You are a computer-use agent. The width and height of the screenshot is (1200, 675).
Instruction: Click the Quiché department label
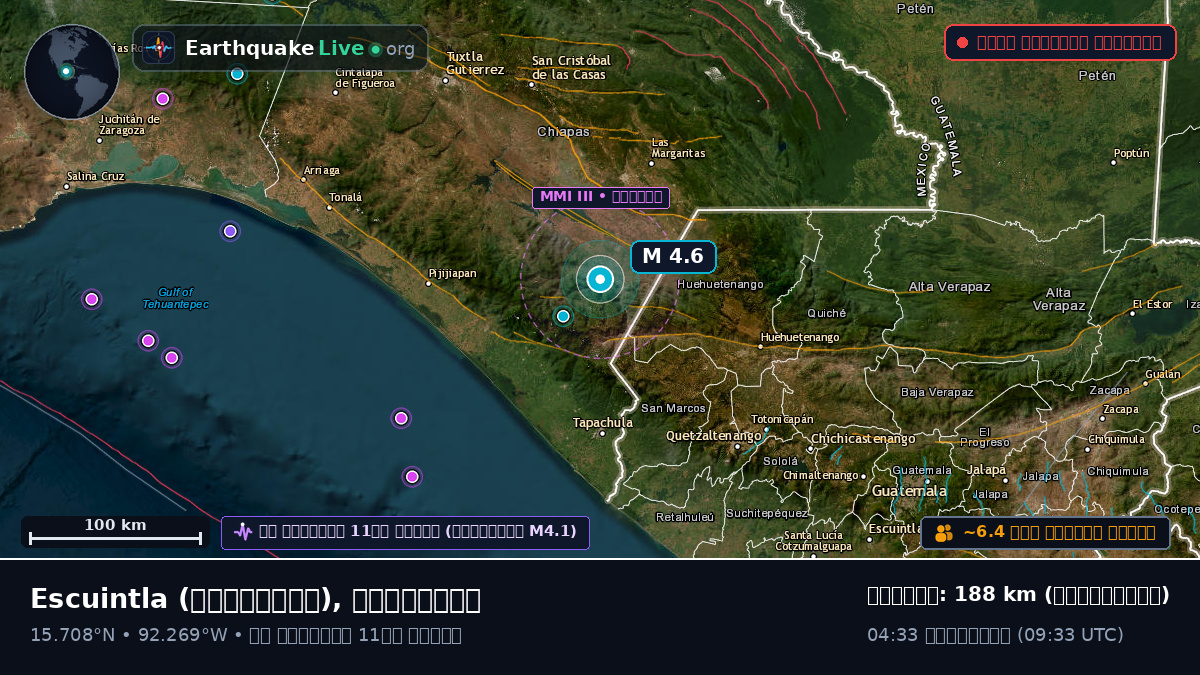pyautogui.click(x=827, y=312)
